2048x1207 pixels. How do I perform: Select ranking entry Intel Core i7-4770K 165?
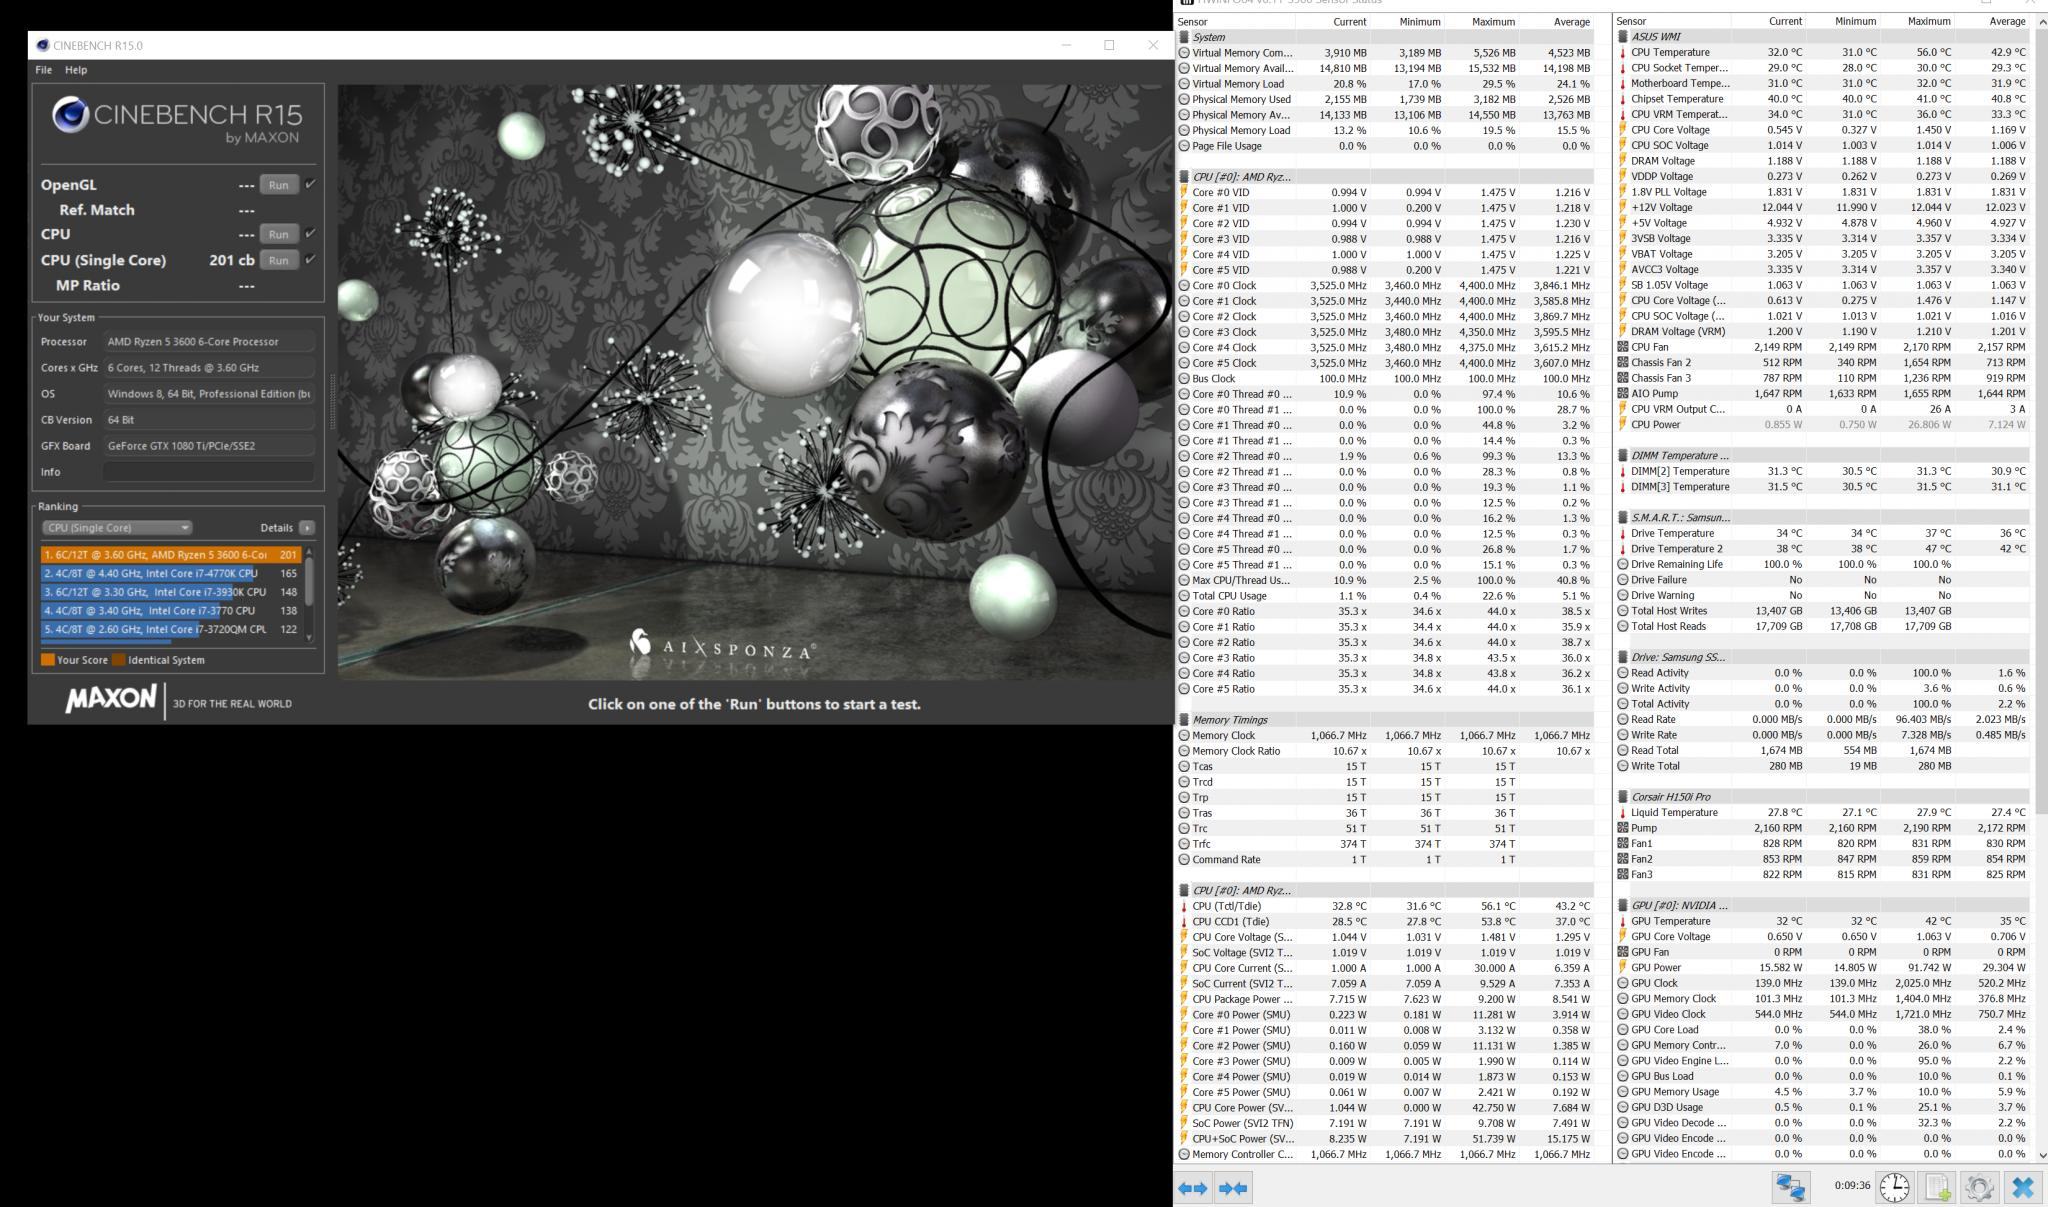pyautogui.click(x=171, y=574)
